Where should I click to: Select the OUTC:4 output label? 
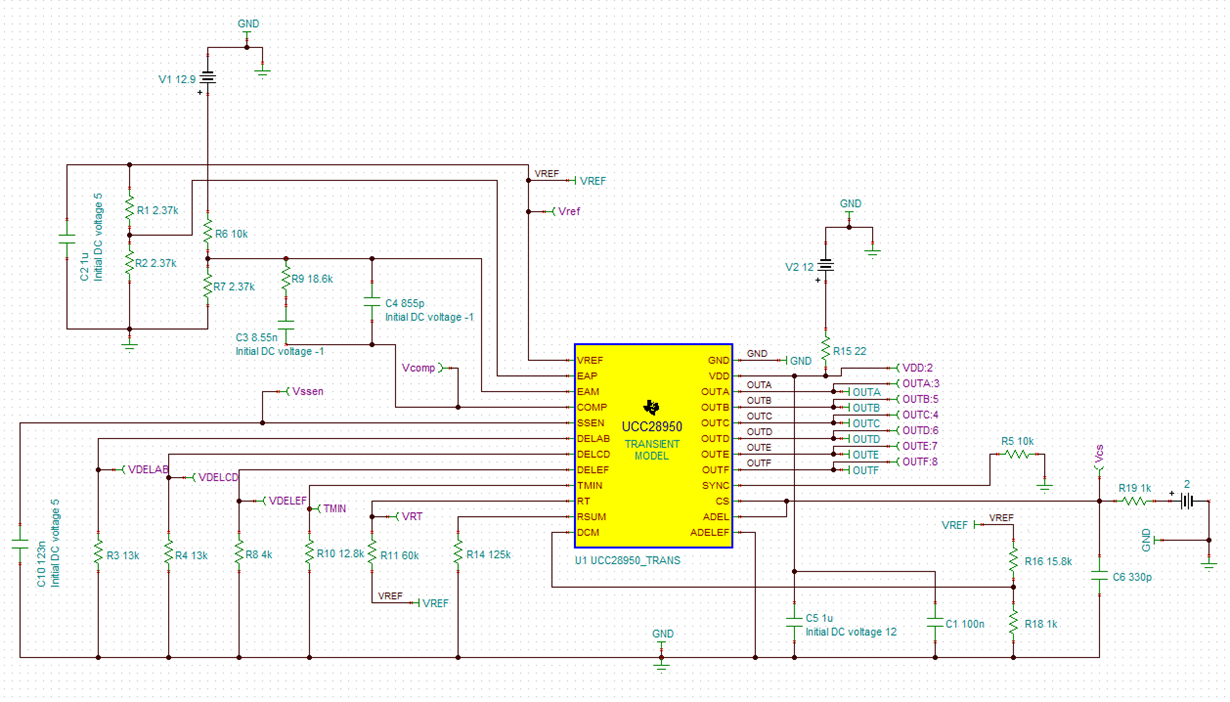[x=921, y=414]
